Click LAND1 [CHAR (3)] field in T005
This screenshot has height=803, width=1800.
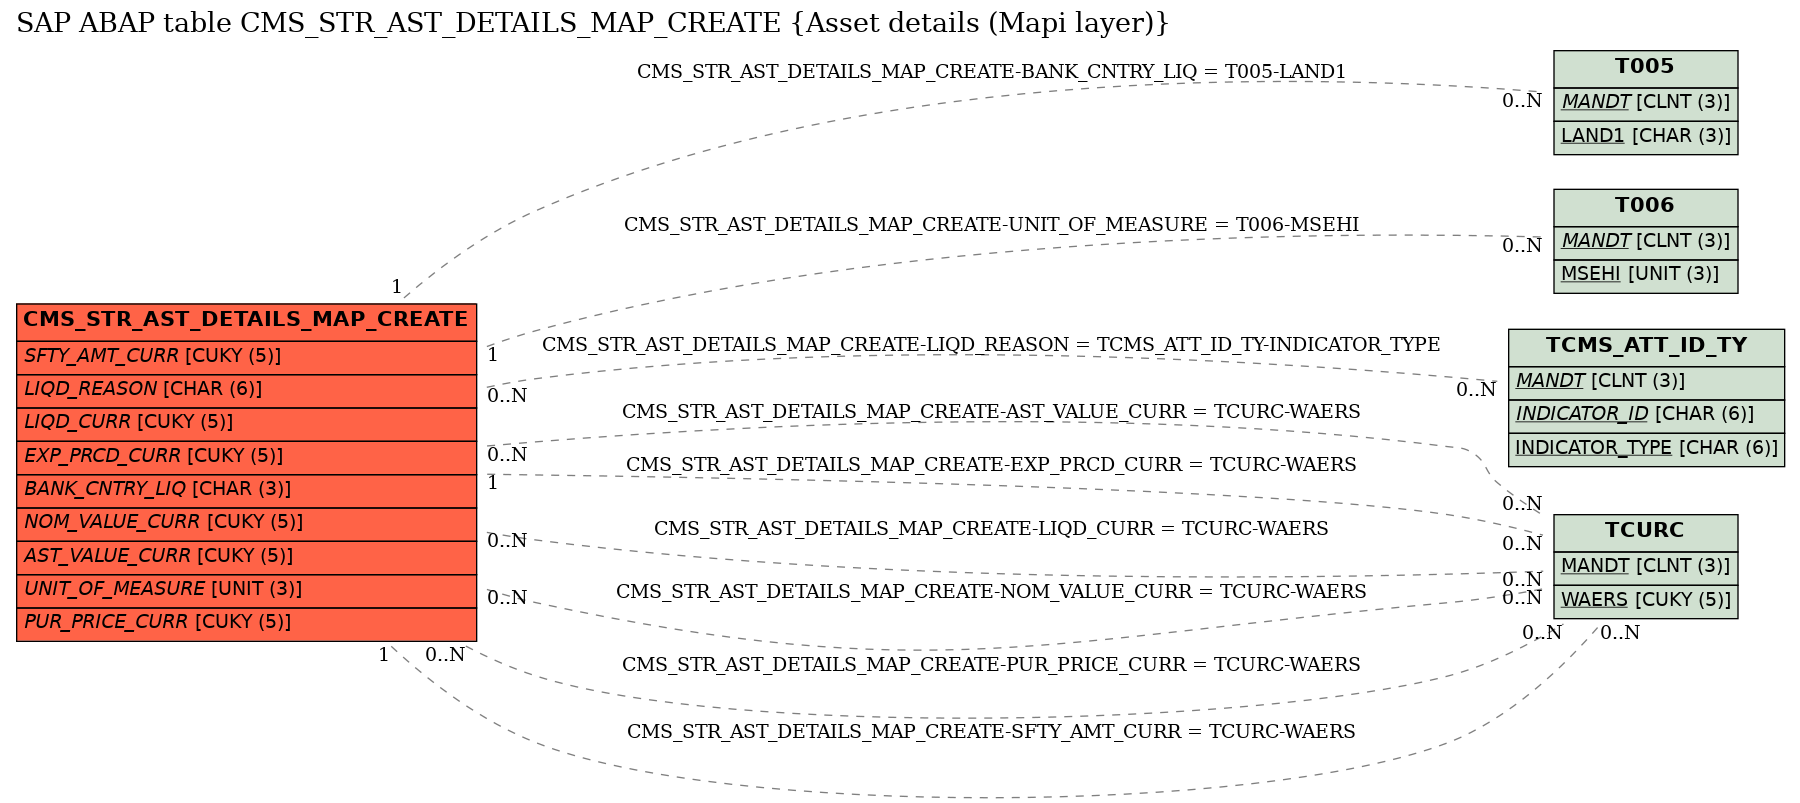tap(1645, 137)
